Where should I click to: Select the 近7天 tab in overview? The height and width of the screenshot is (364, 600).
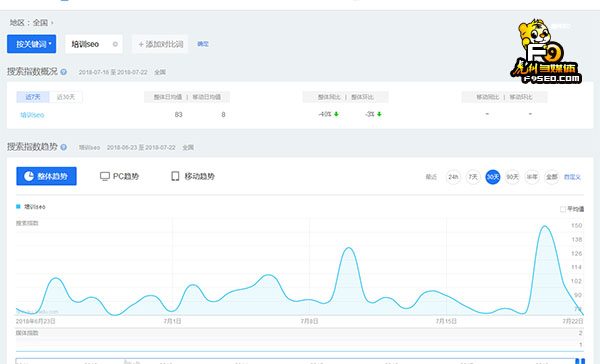tap(33, 97)
